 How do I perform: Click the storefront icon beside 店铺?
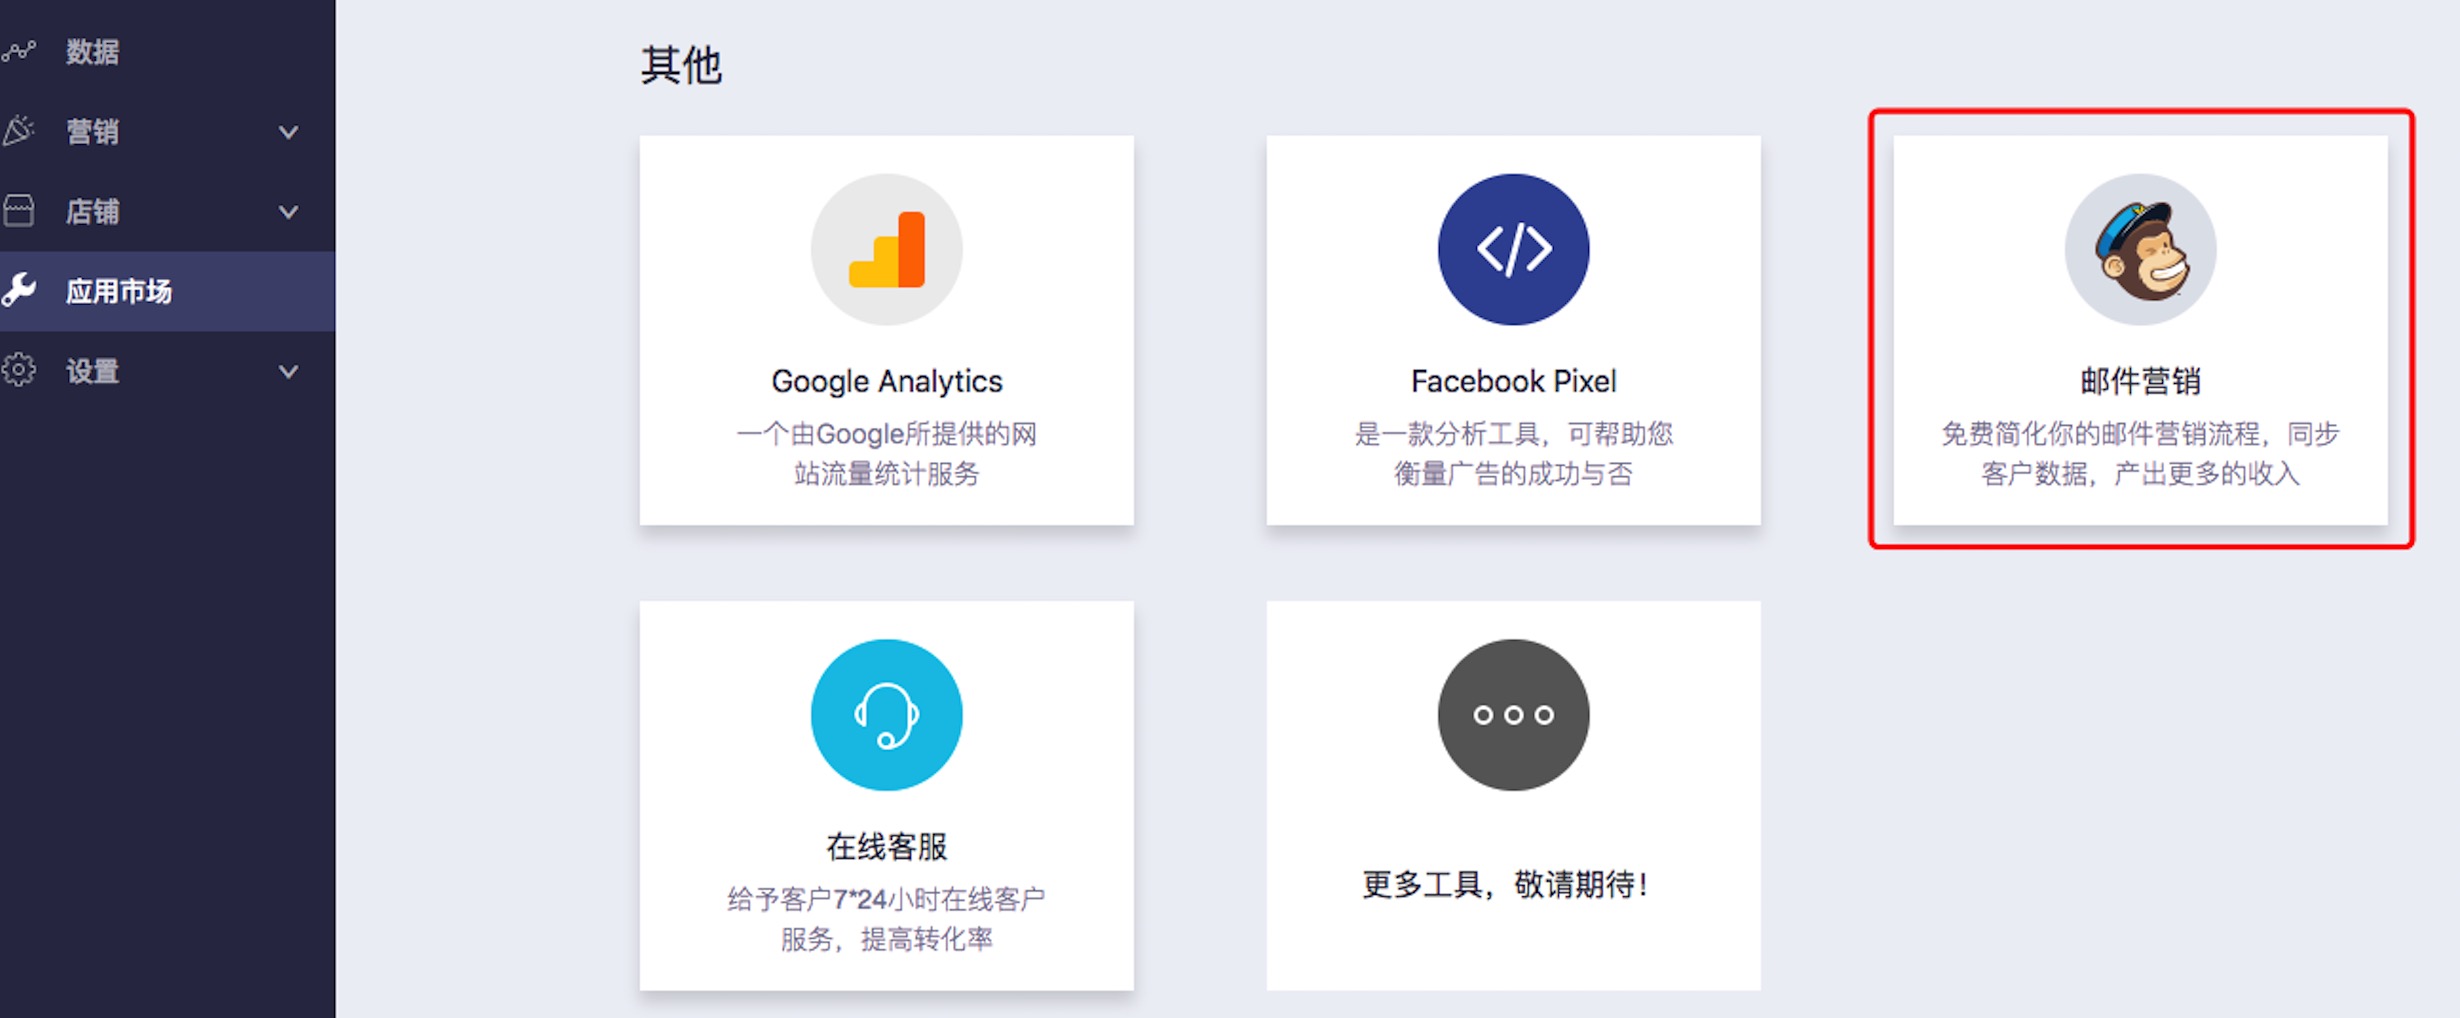point(18,210)
